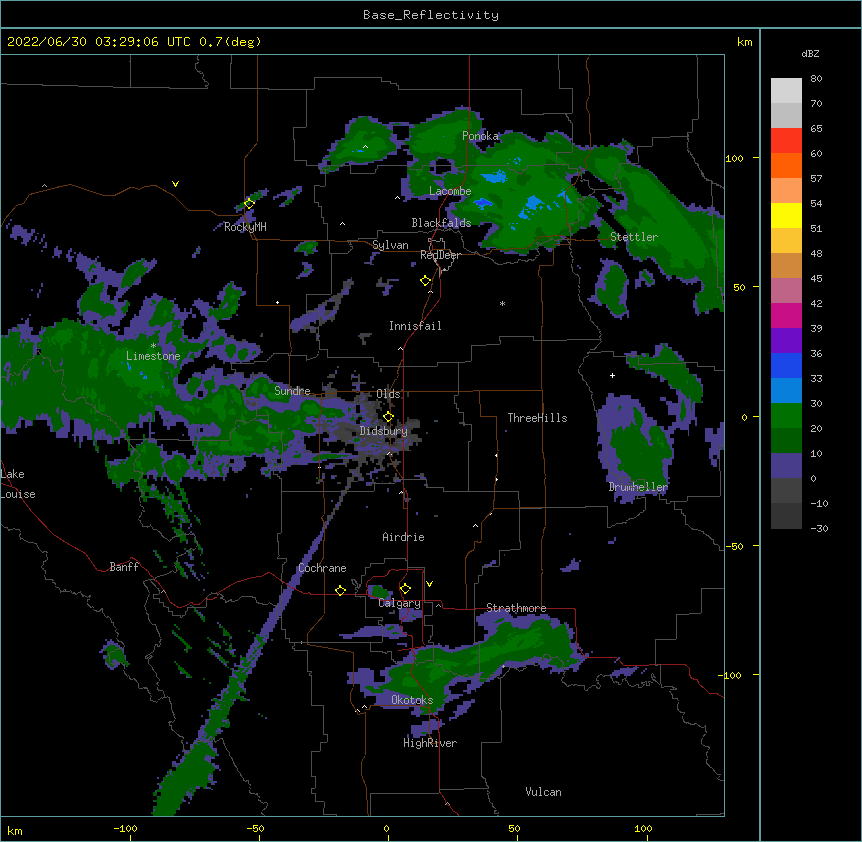Click the Base_Reflectivity title text

(x=431, y=15)
